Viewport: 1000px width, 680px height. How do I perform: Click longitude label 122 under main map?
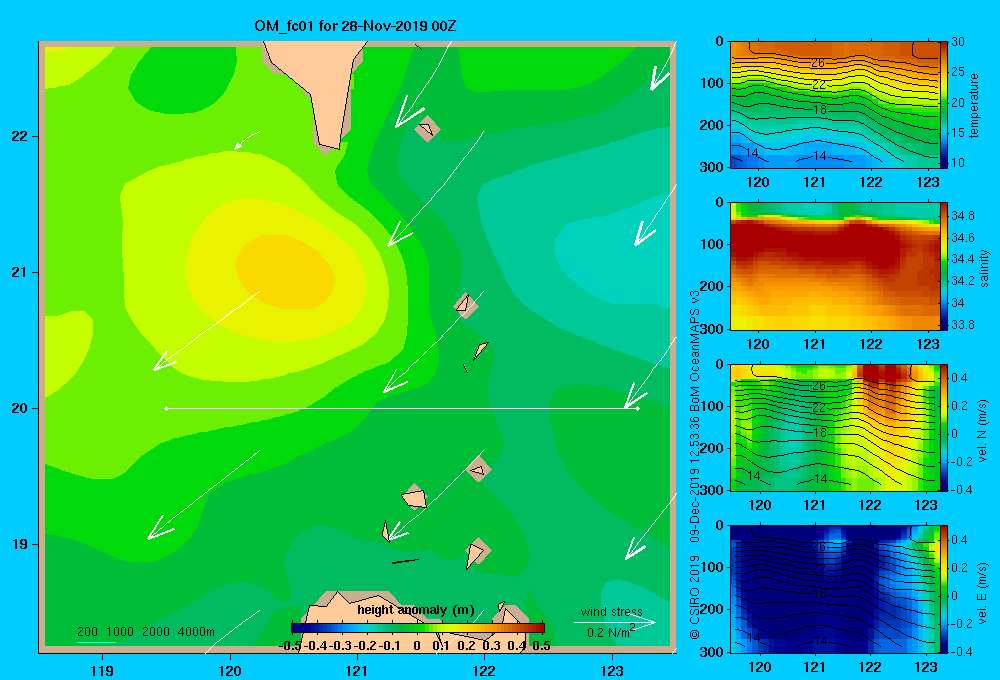click(x=484, y=670)
